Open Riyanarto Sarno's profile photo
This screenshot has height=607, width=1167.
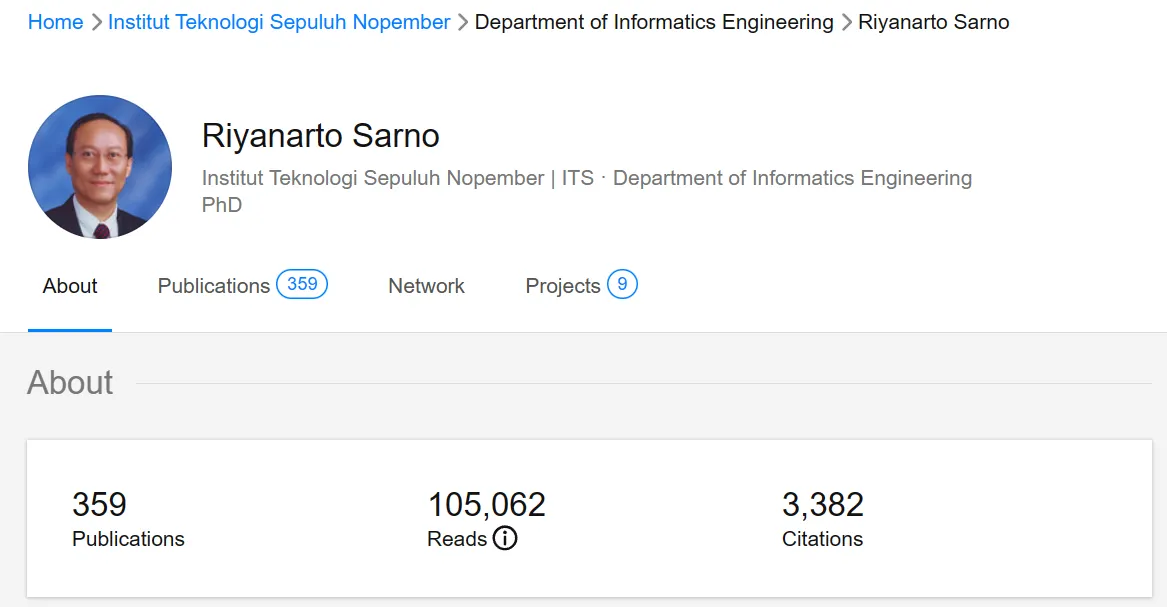pos(100,167)
